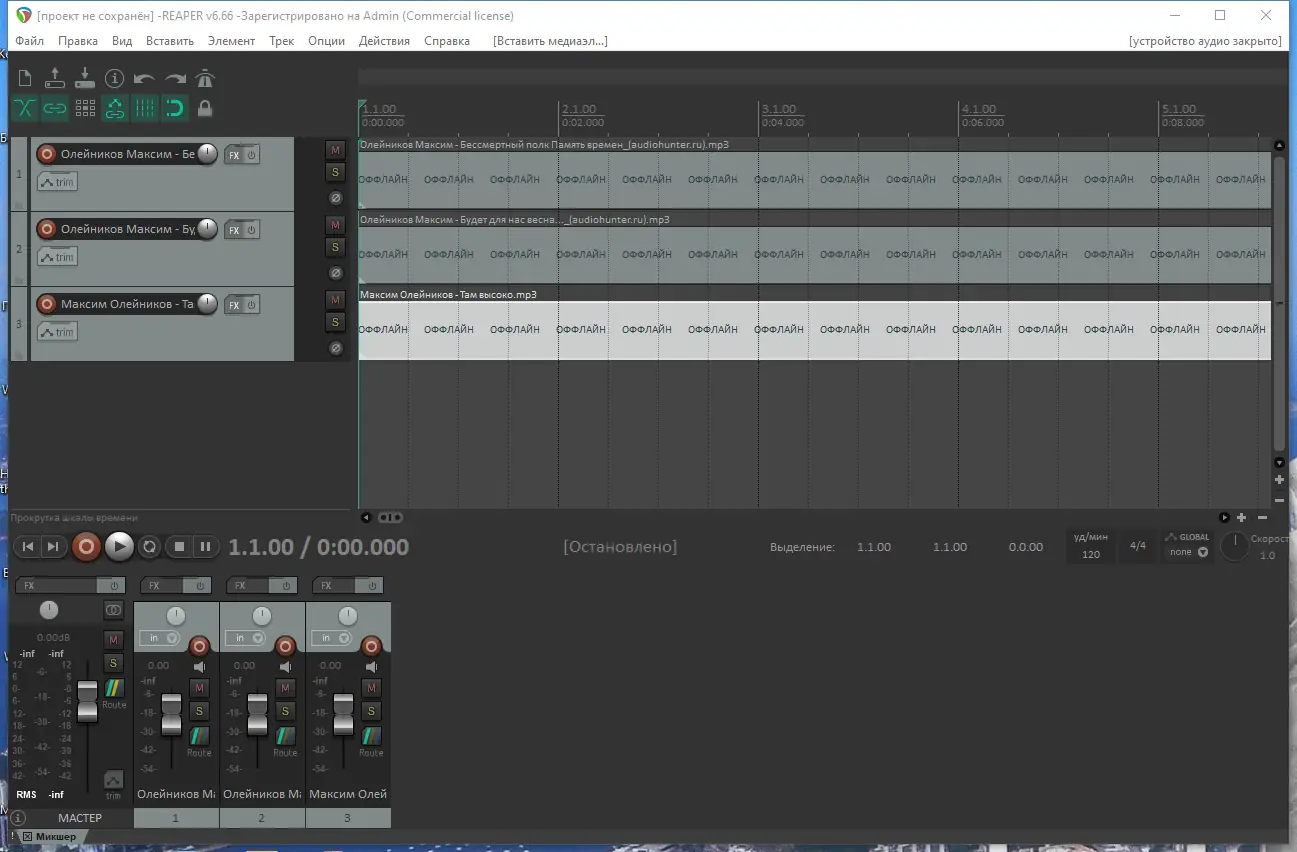This screenshot has width=1297, height=852.
Task: Open the Правка menu
Action: [78, 41]
